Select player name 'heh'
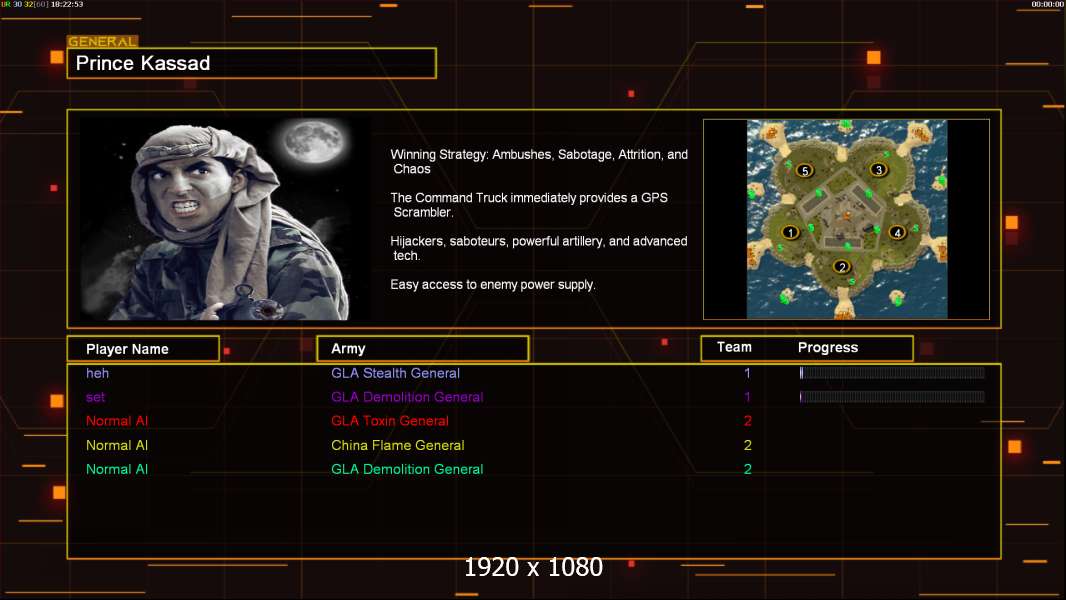 coord(97,373)
